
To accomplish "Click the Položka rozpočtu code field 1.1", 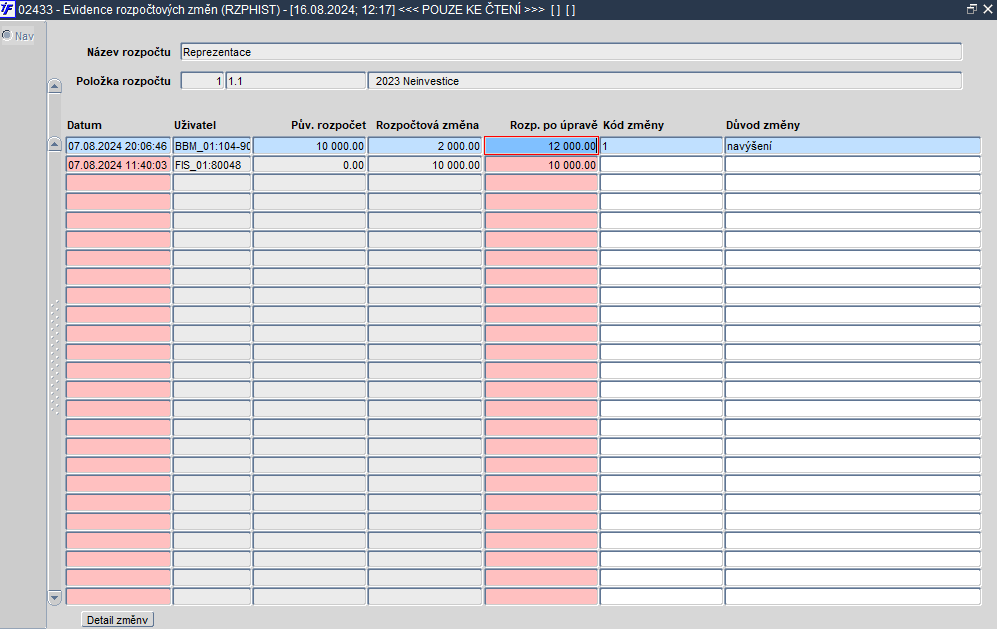I will pyautogui.click(x=296, y=81).
